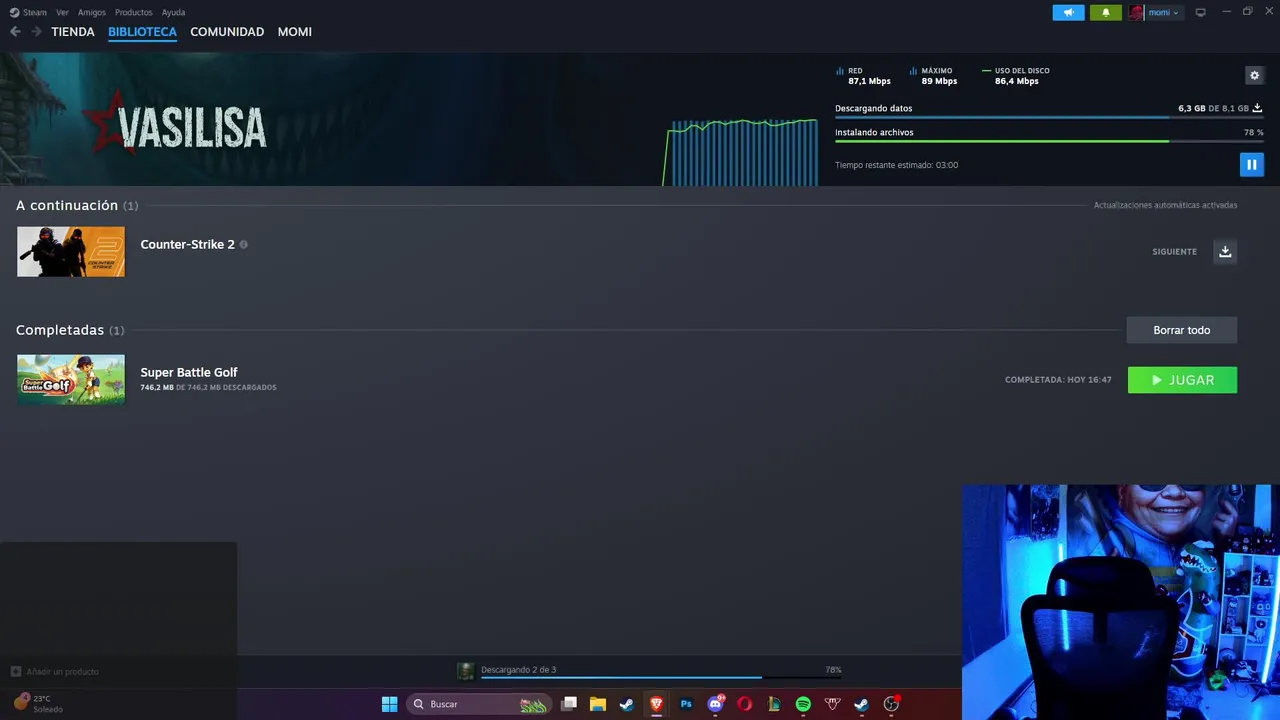Screen dimensions: 1280x720
Task: Open Brave browser from the taskbar
Action: click(x=656, y=704)
